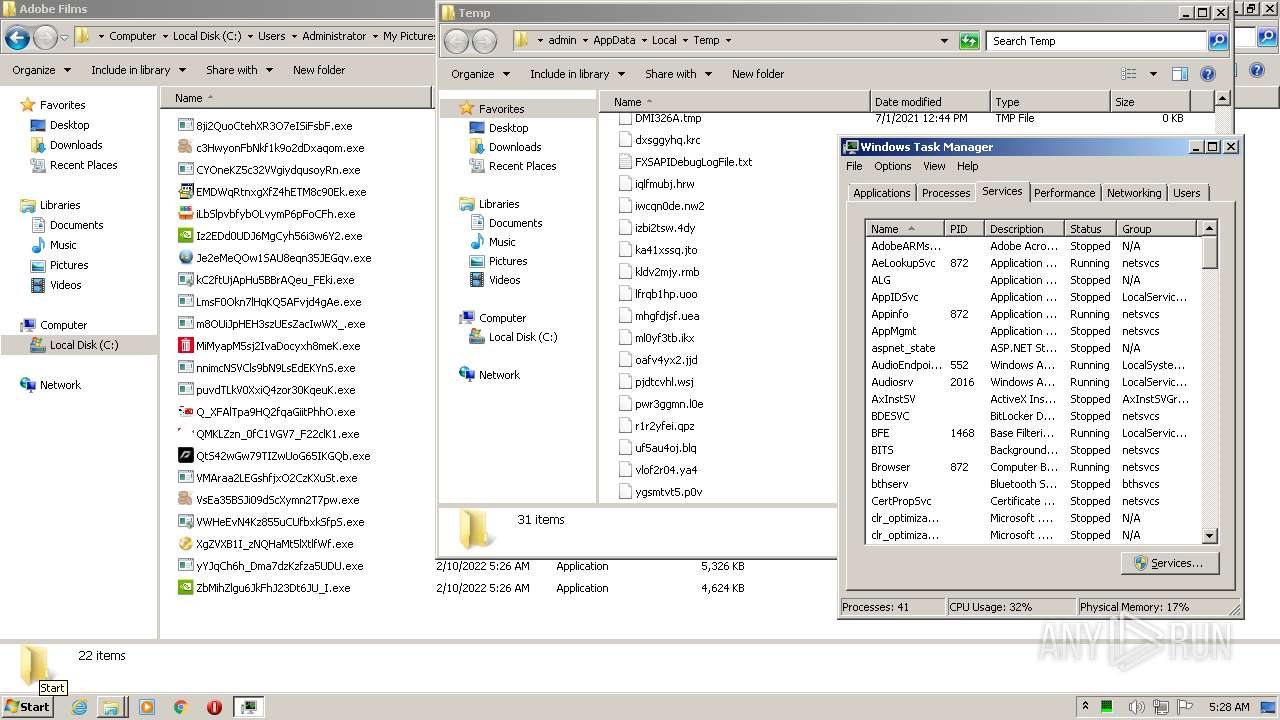Screen dimensions: 1280x720
Task: Open Include in library in Adobe Films window
Action: (x=137, y=70)
